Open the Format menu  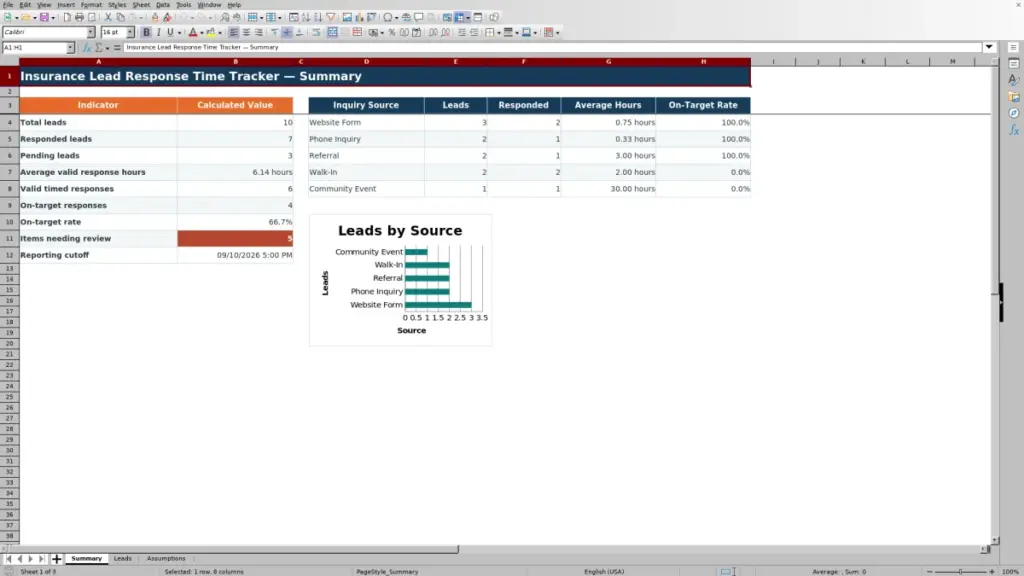91,5
